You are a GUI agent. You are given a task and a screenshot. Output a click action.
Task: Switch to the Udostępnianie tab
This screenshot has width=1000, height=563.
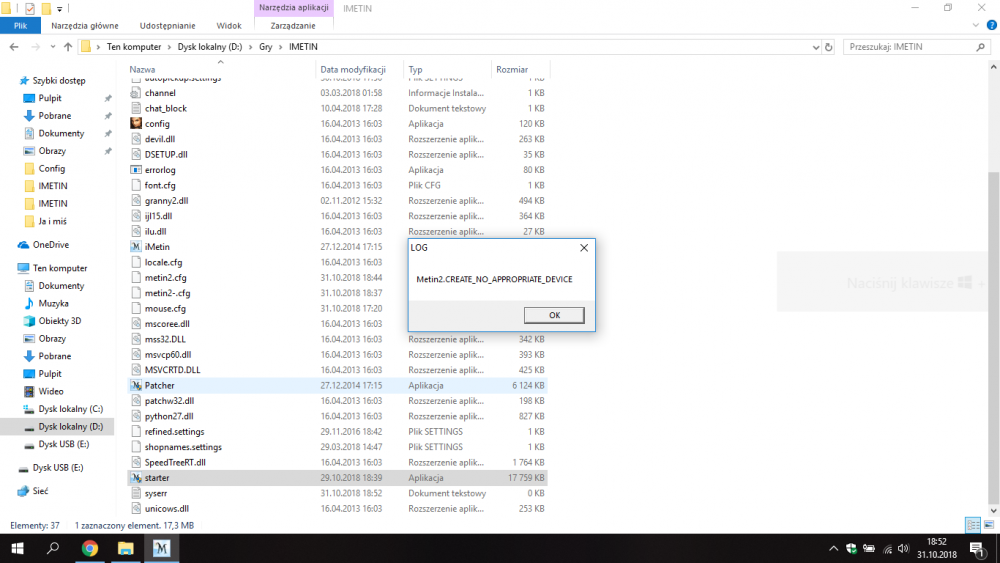[167, 26]
